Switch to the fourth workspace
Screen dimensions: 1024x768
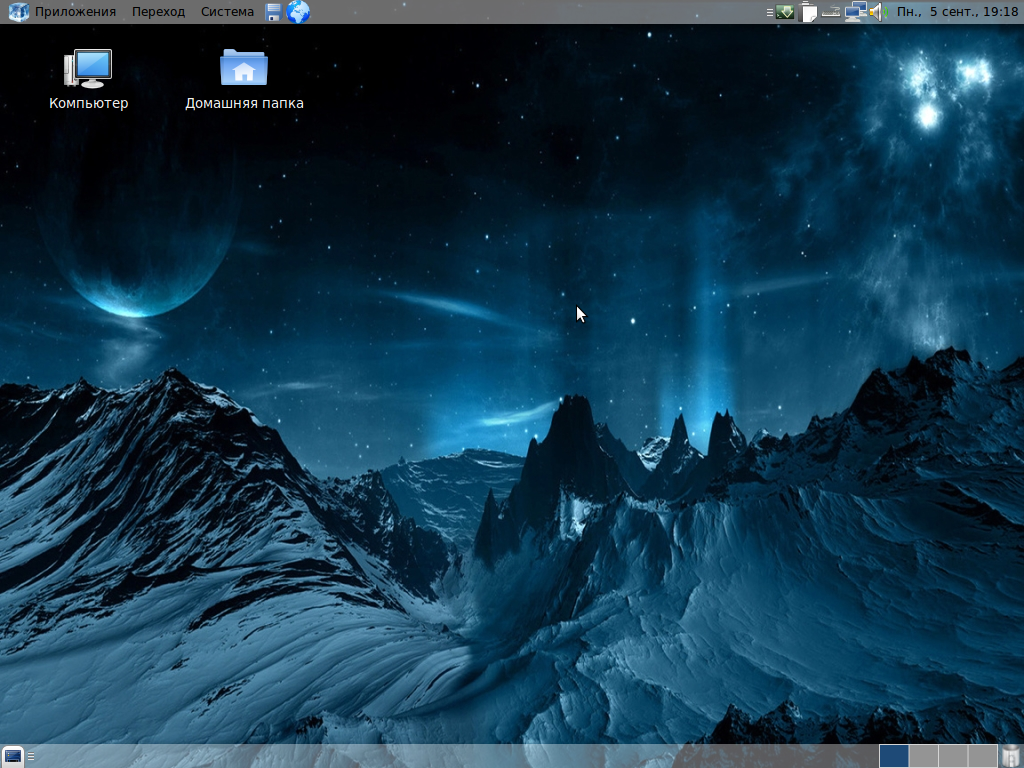pyautogui.click(x=982, y=756)
